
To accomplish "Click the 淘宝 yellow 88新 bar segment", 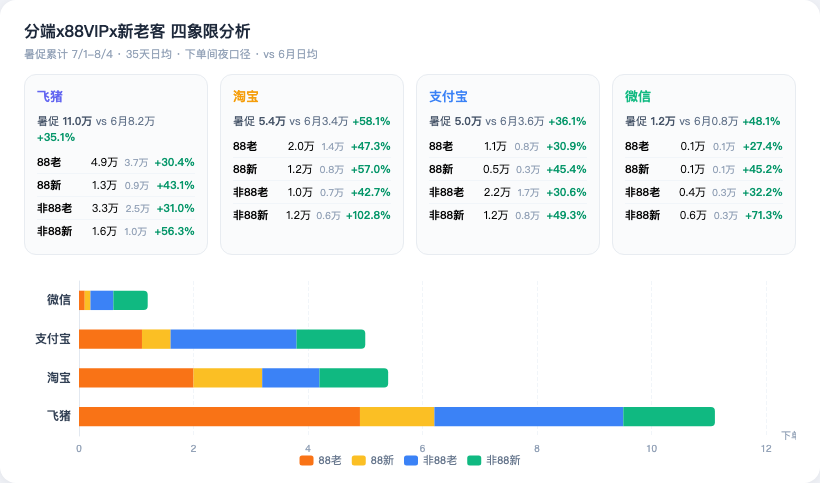I will click(x=227, y=378).
